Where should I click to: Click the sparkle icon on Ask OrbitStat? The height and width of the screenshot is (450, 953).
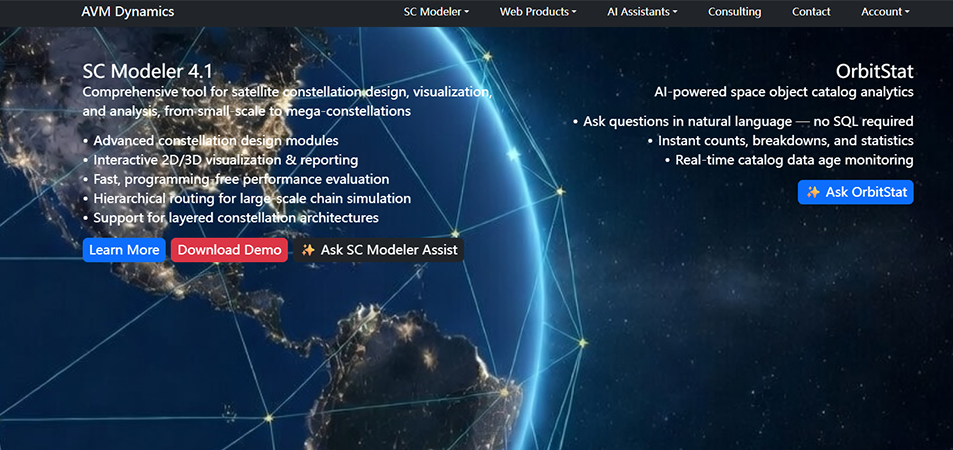click(813, 192)
